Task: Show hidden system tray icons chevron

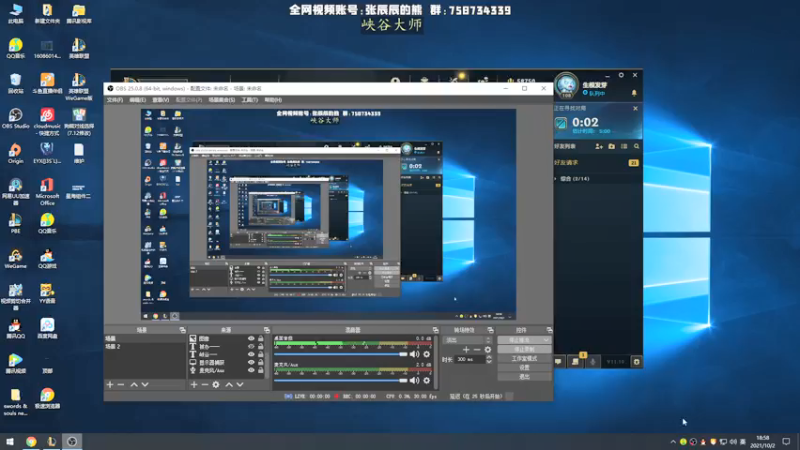Action: 673,442
